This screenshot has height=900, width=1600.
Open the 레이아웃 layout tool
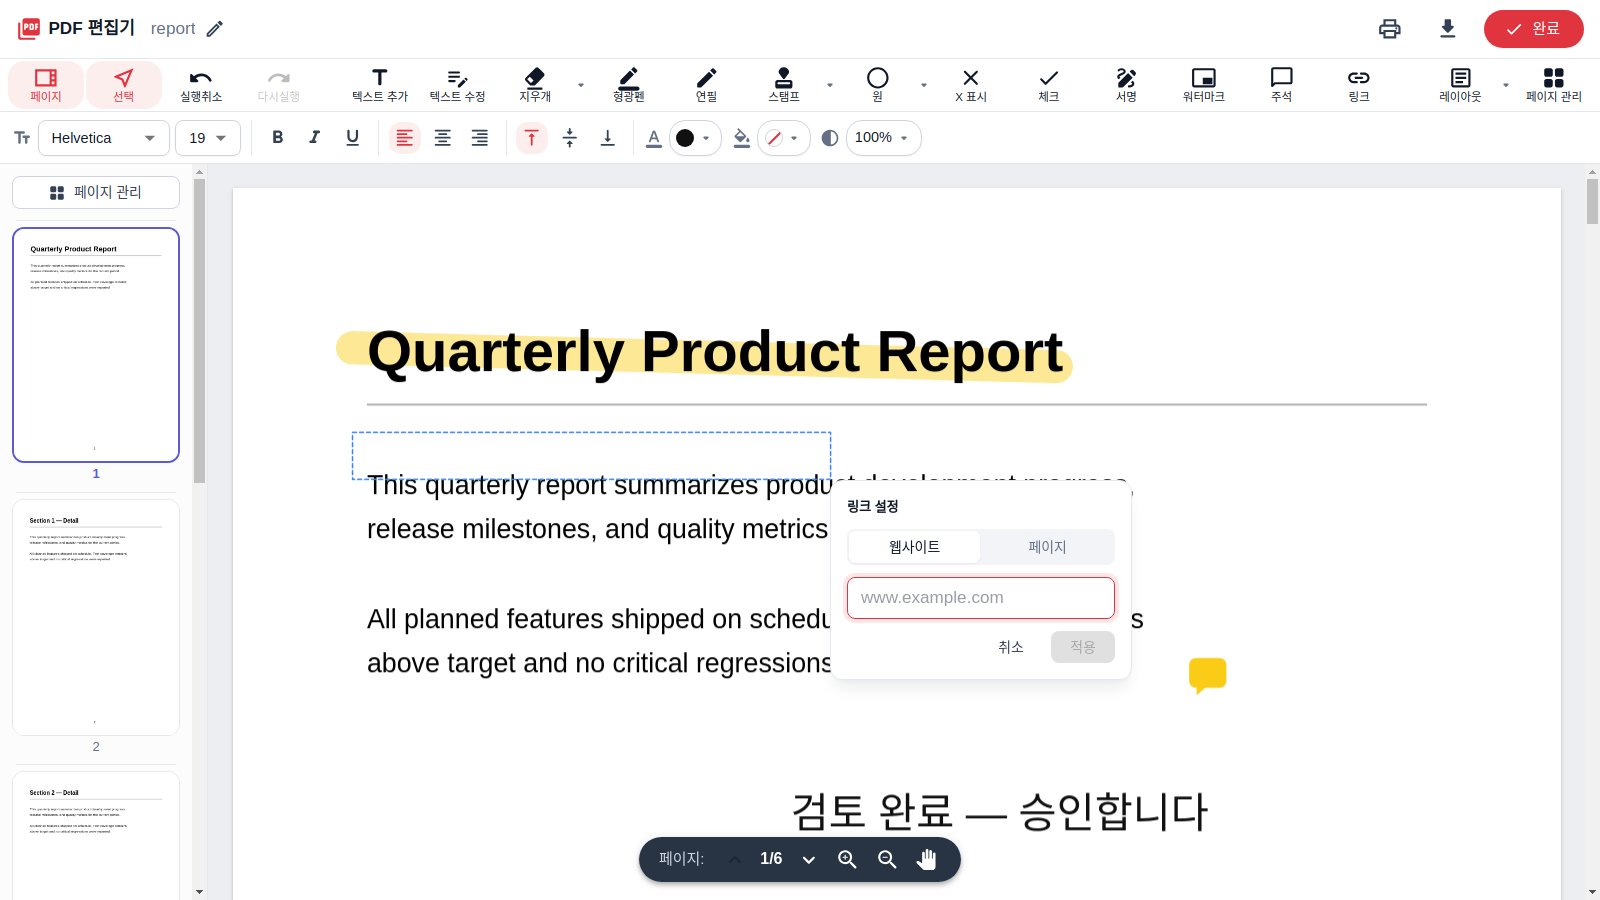coord(1460,84)
